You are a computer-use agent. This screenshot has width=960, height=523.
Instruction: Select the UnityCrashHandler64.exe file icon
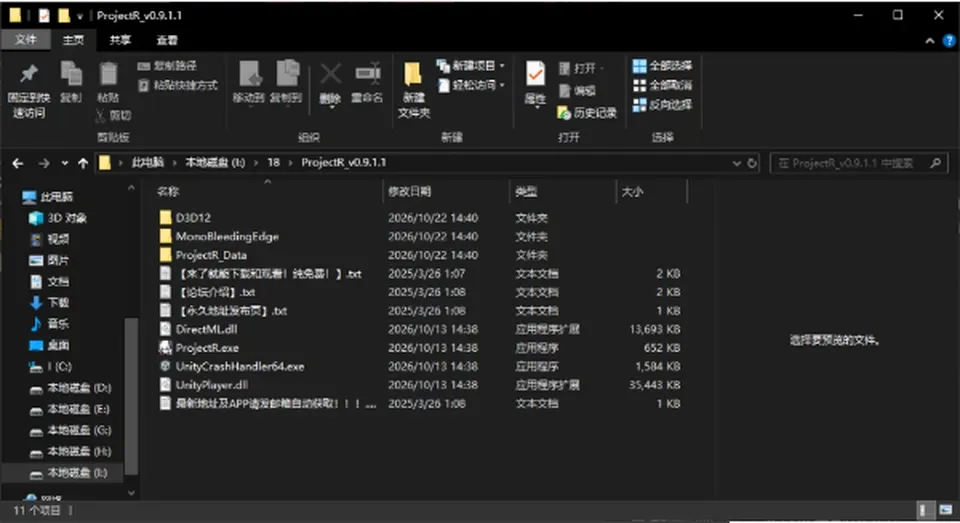[x=165, y=366]
